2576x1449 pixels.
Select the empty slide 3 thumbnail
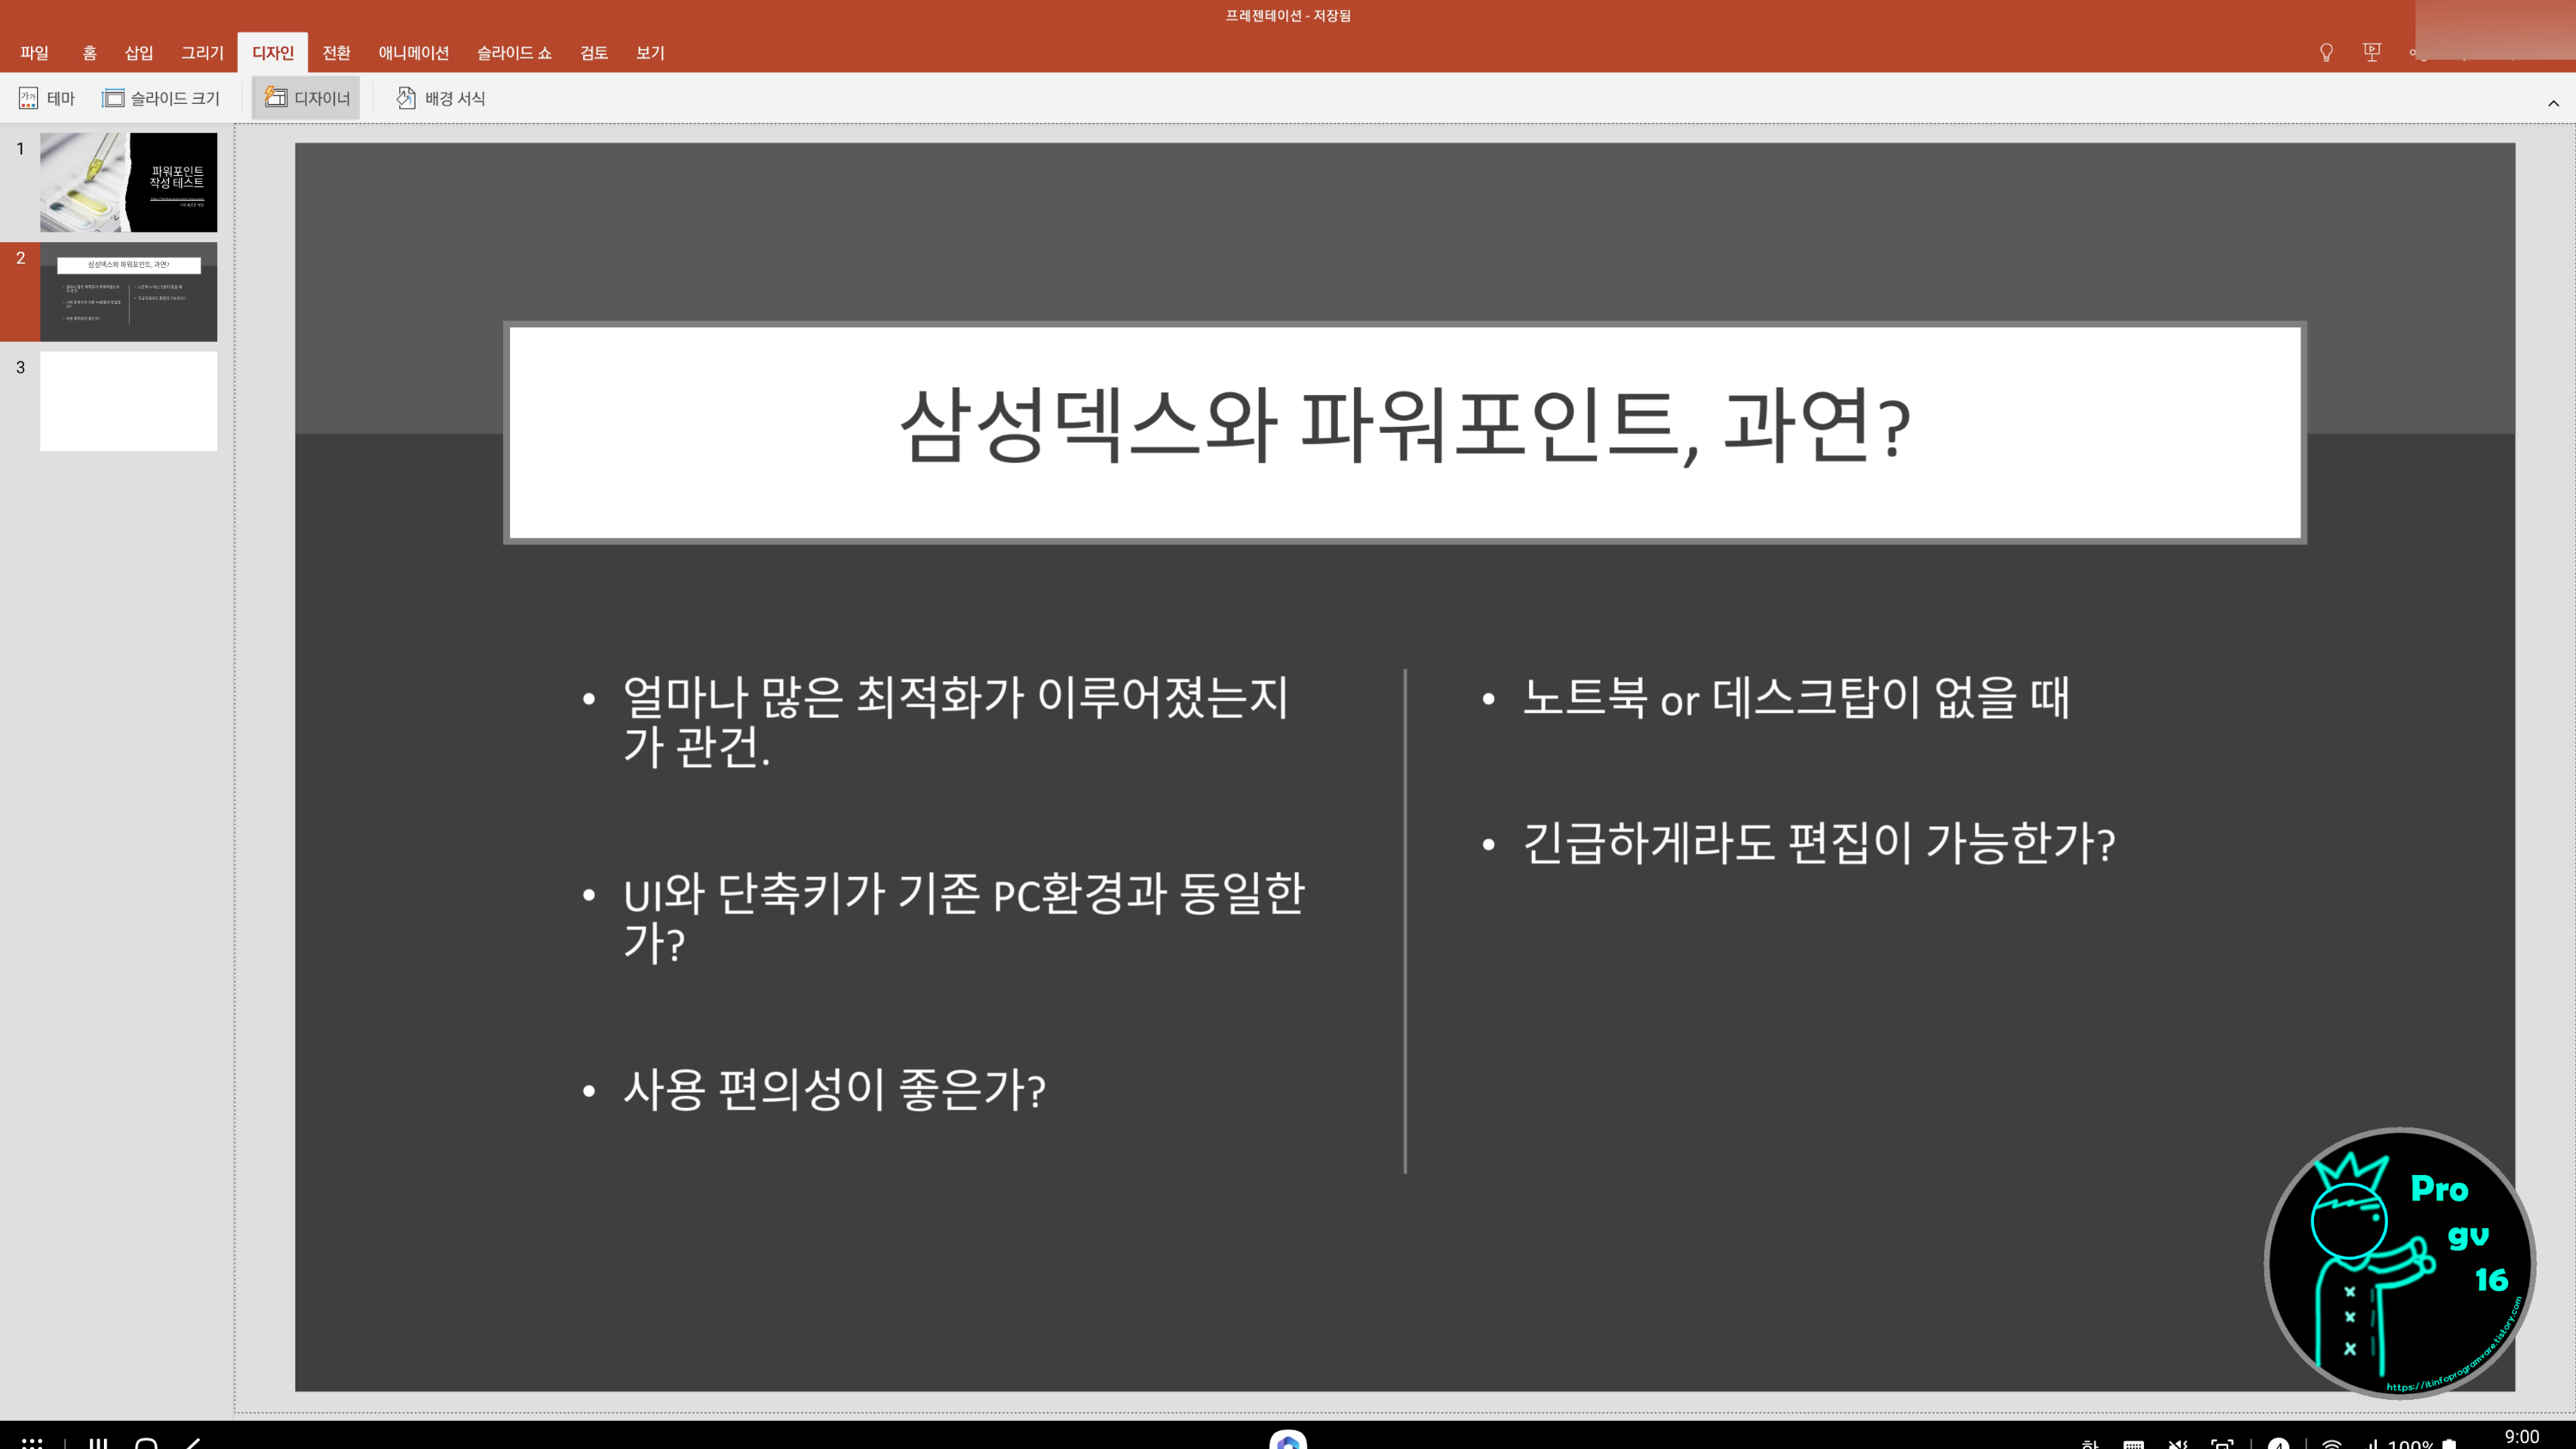click(128, 400)
